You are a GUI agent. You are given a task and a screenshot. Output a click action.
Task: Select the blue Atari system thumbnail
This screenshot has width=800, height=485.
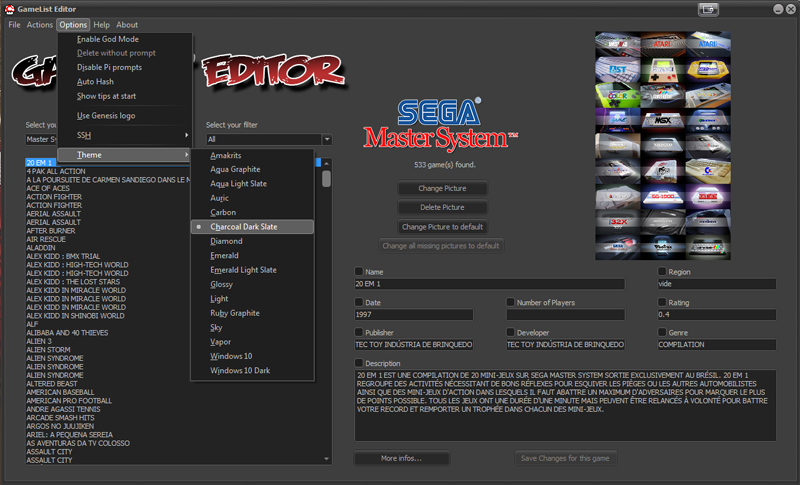coord(708,44)
